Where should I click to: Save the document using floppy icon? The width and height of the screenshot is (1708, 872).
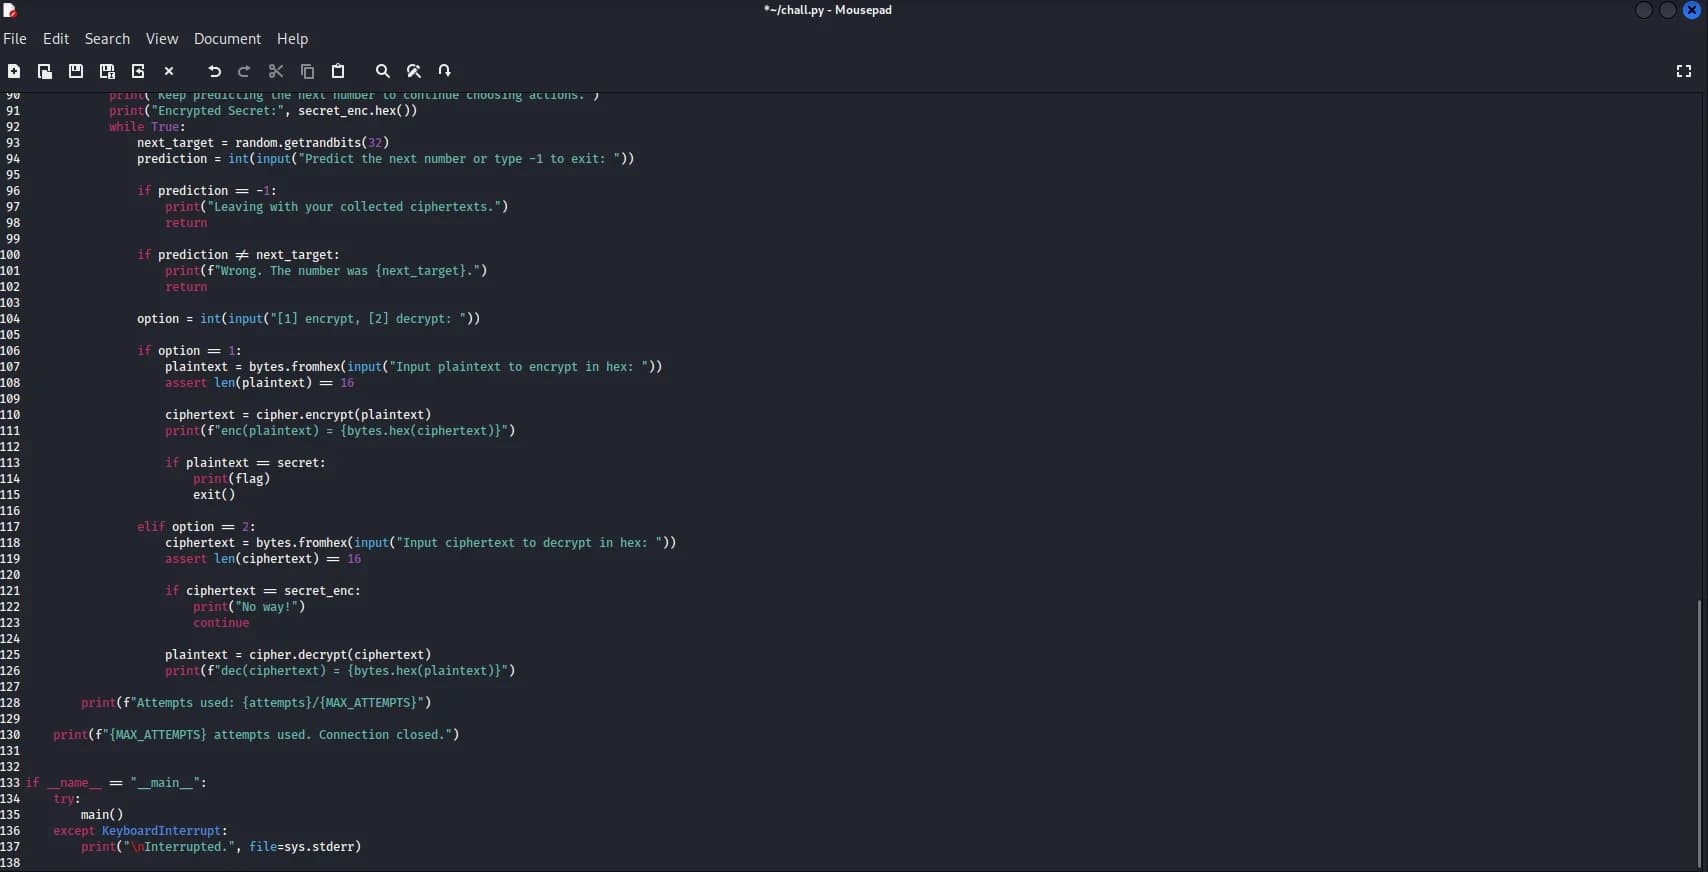click(76, 71)
